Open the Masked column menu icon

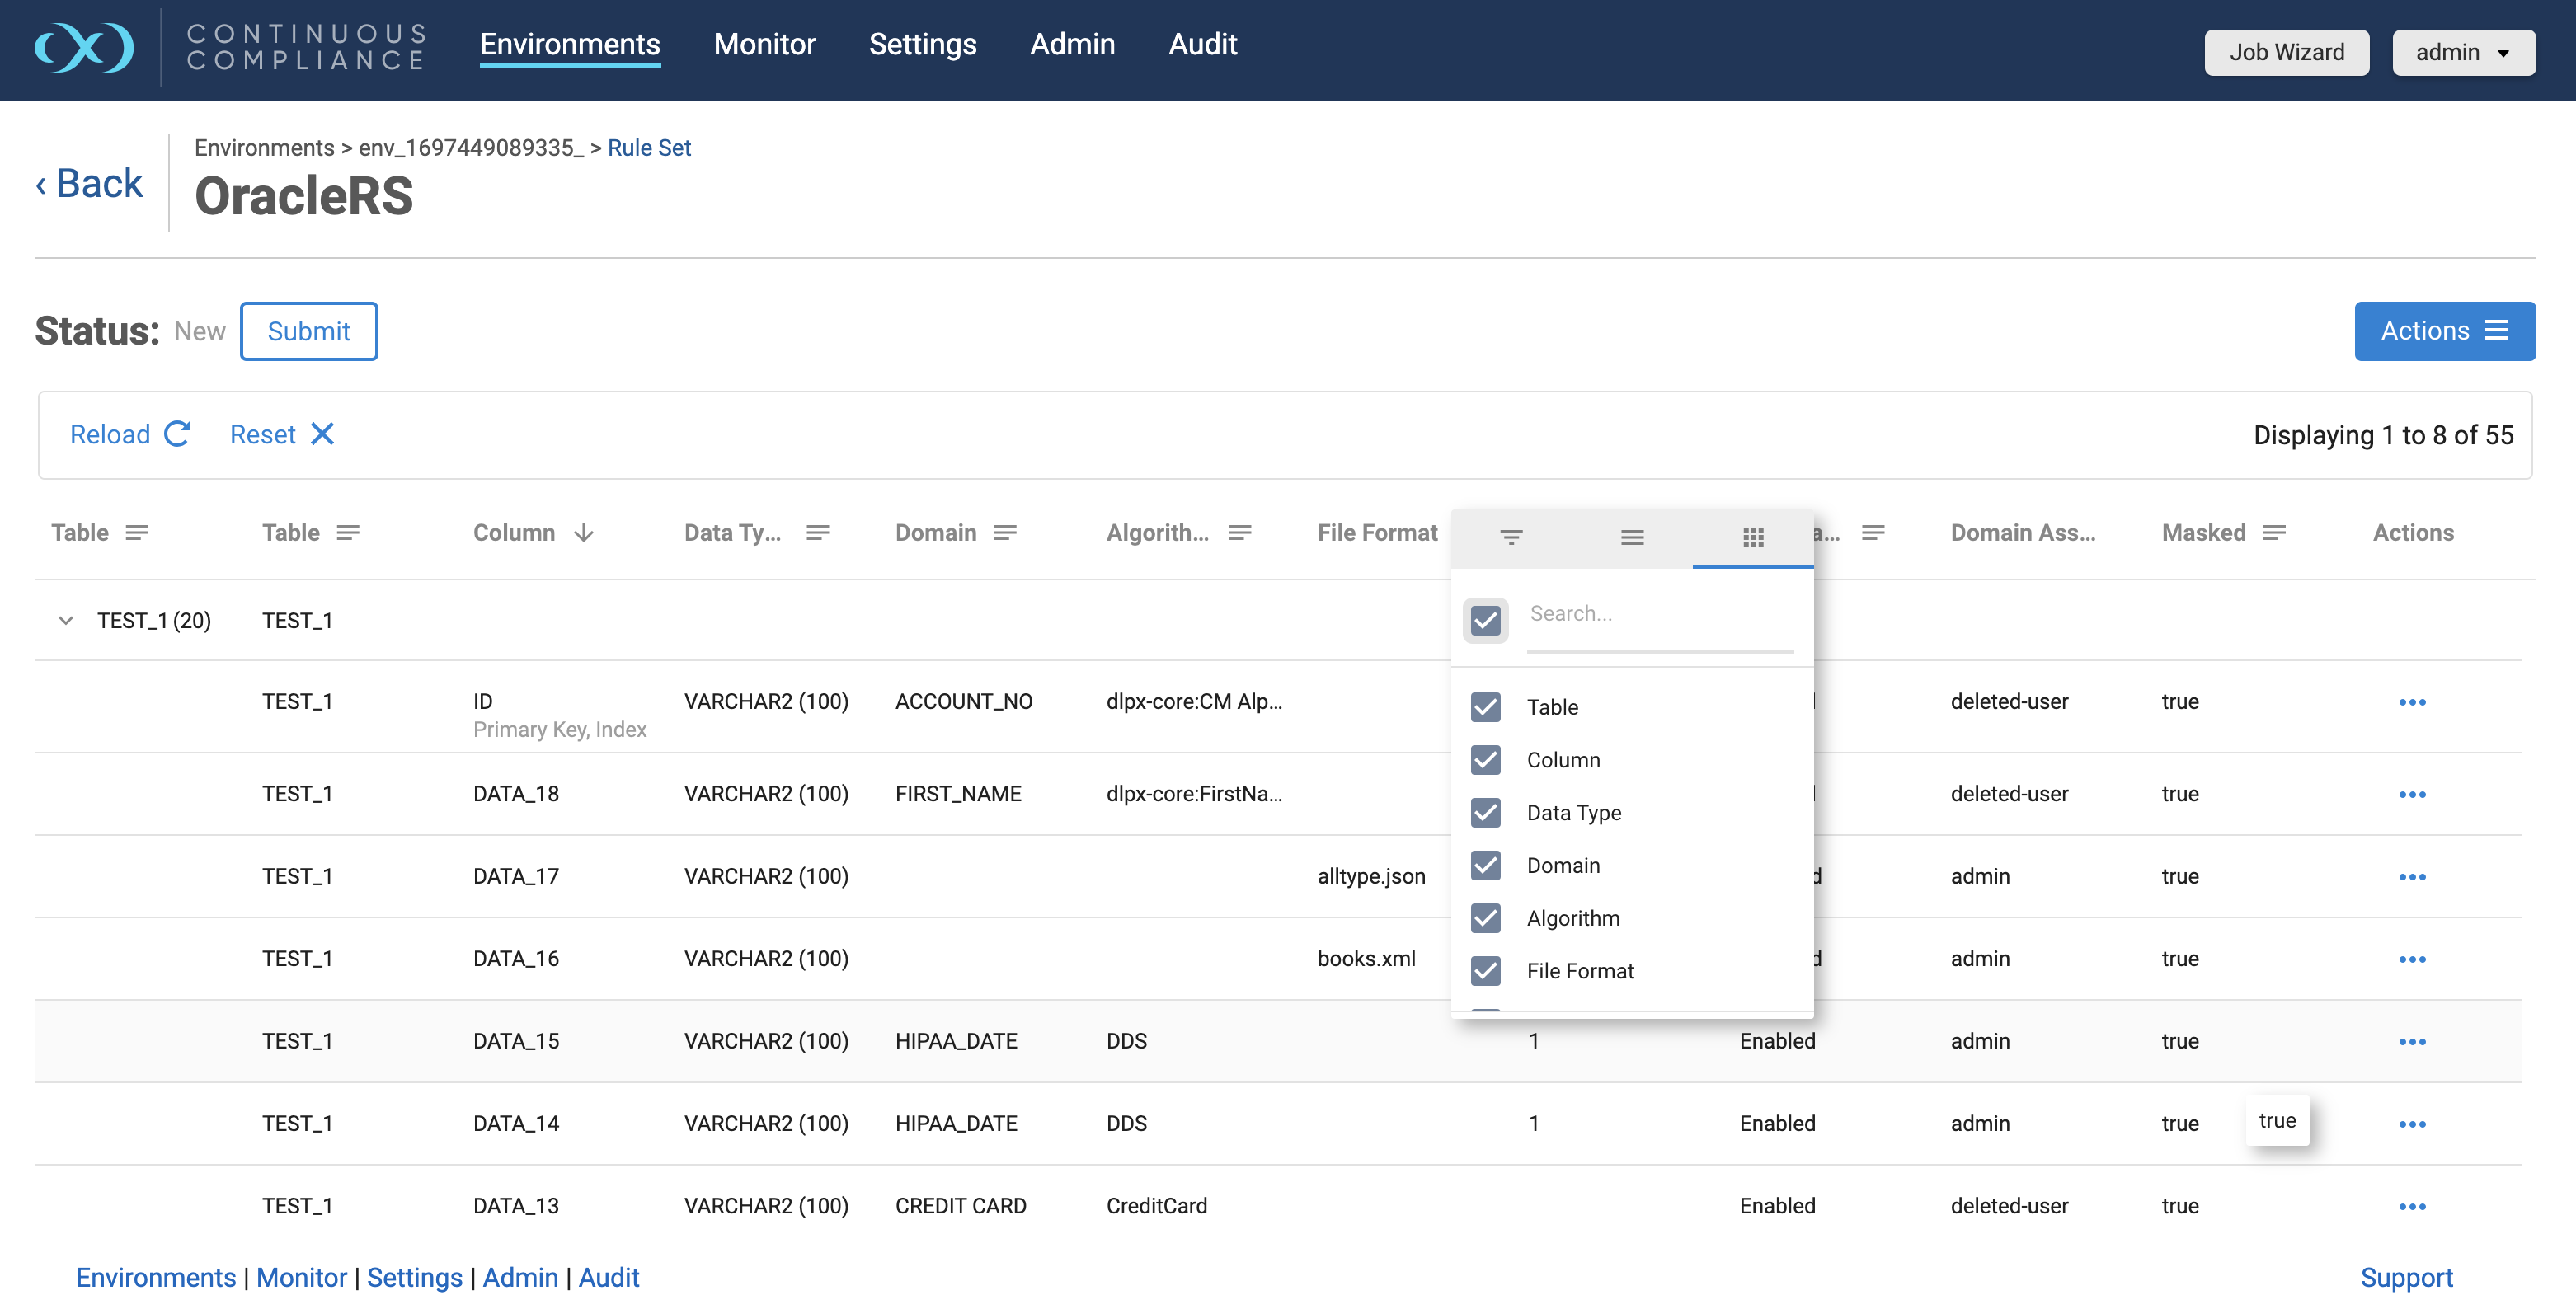[2274, 533]
